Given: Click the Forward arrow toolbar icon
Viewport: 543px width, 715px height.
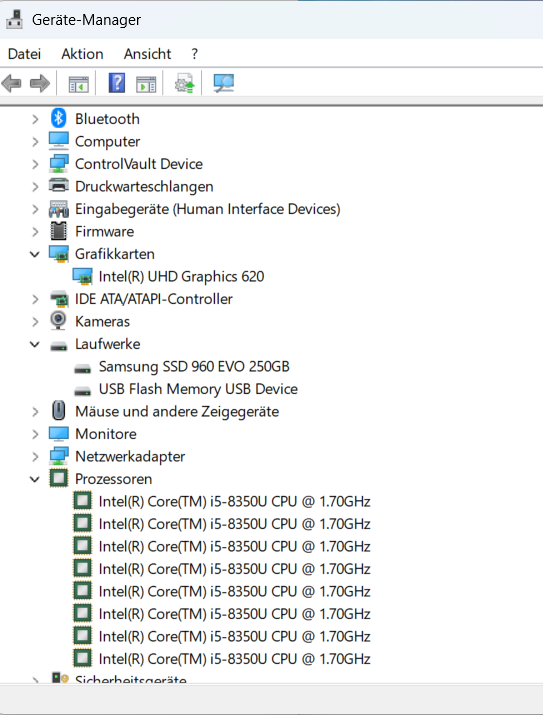Looking at the screenshot, I should (40, 83).
